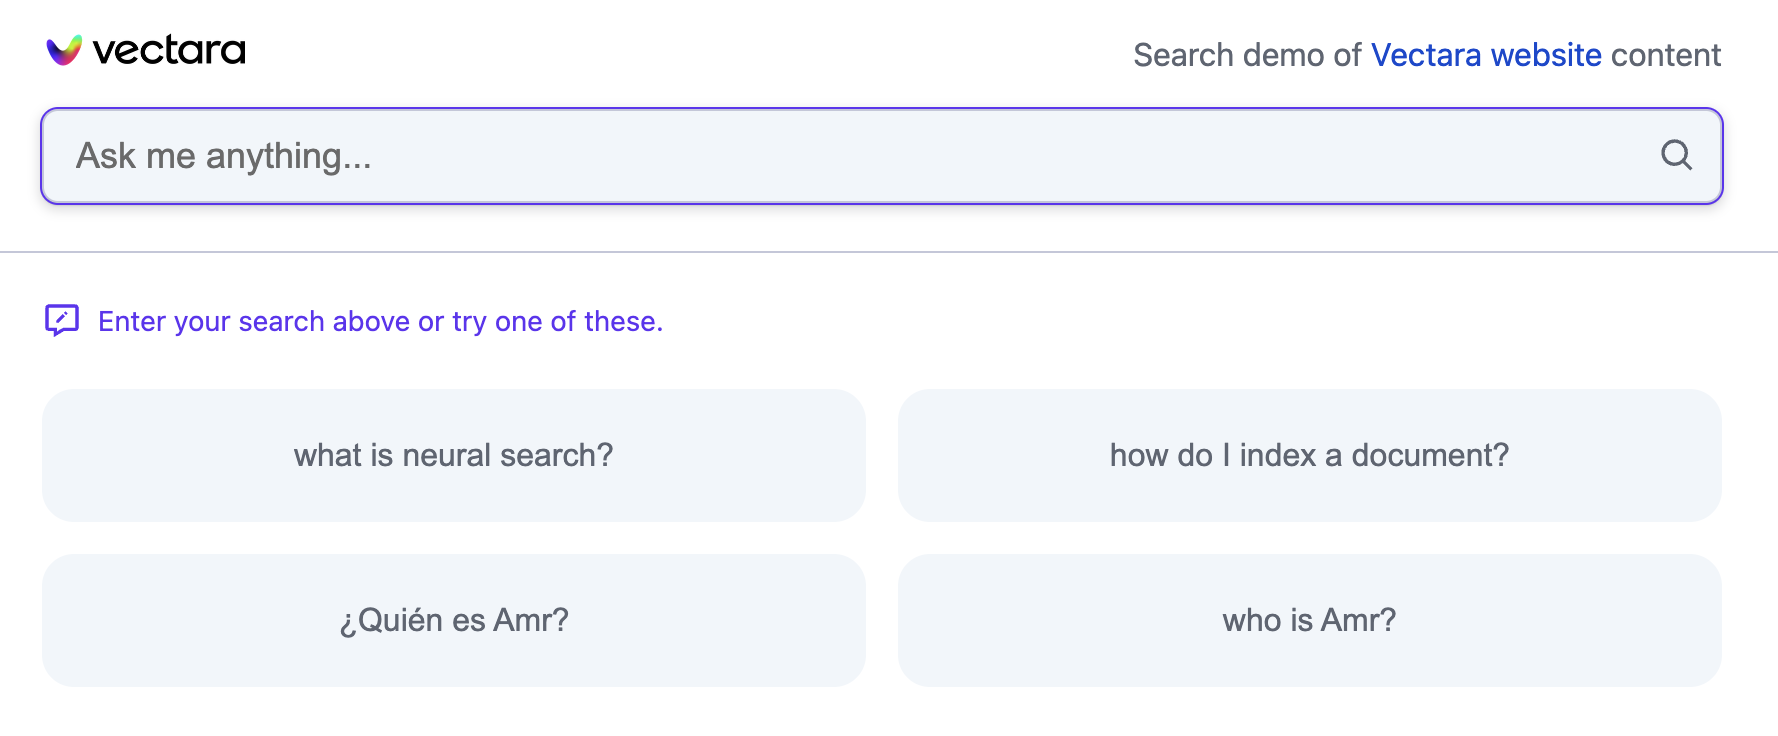Screen dimensions: 1778x736
Task: Click the 'Ask me anything...' placeholder text
Action: (224, 156)
